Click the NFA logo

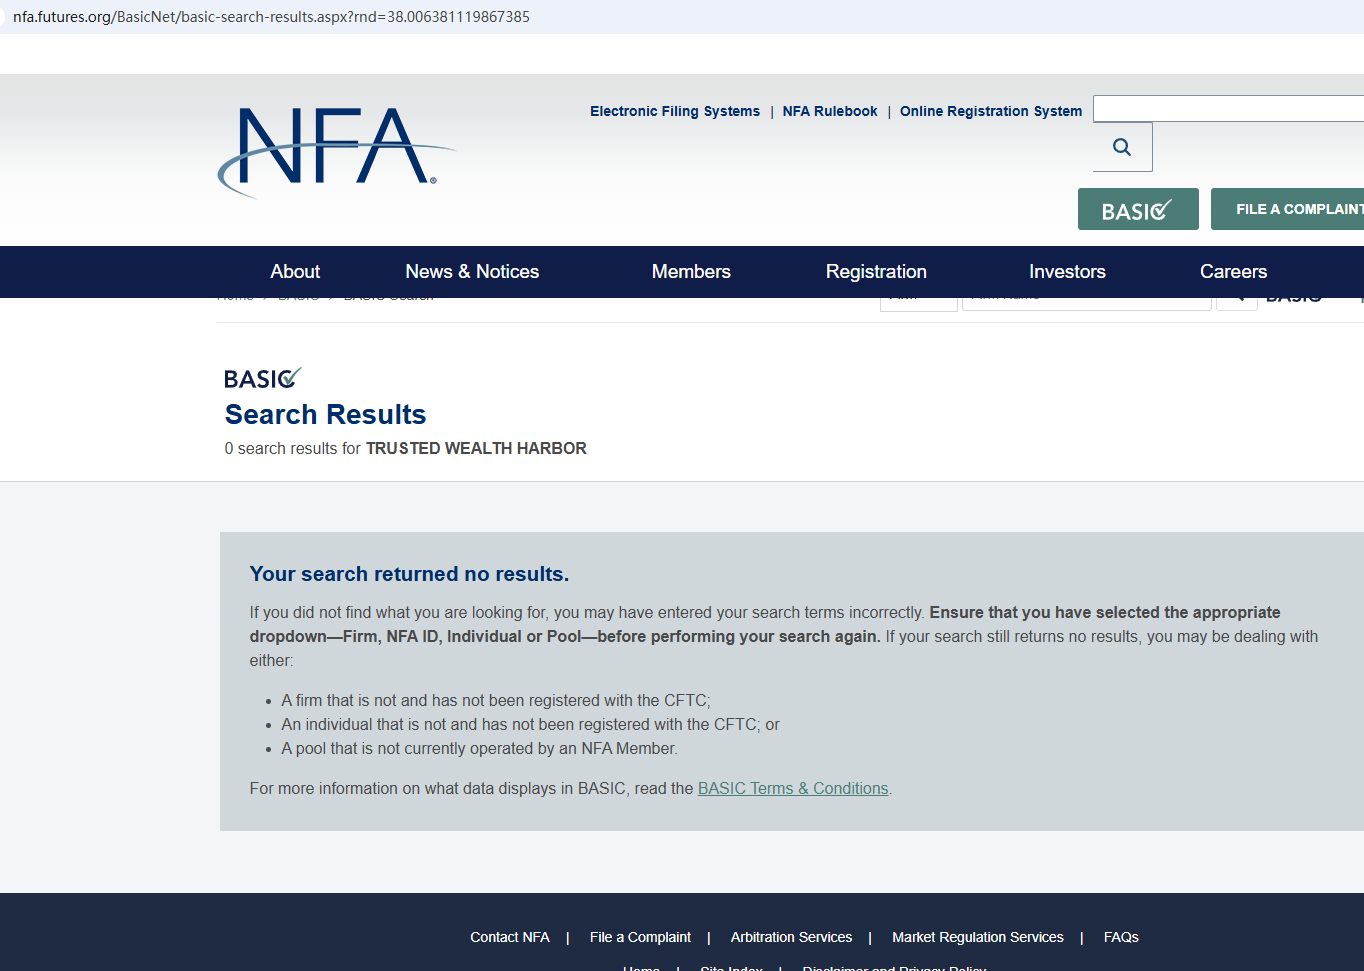click(336, 151)
